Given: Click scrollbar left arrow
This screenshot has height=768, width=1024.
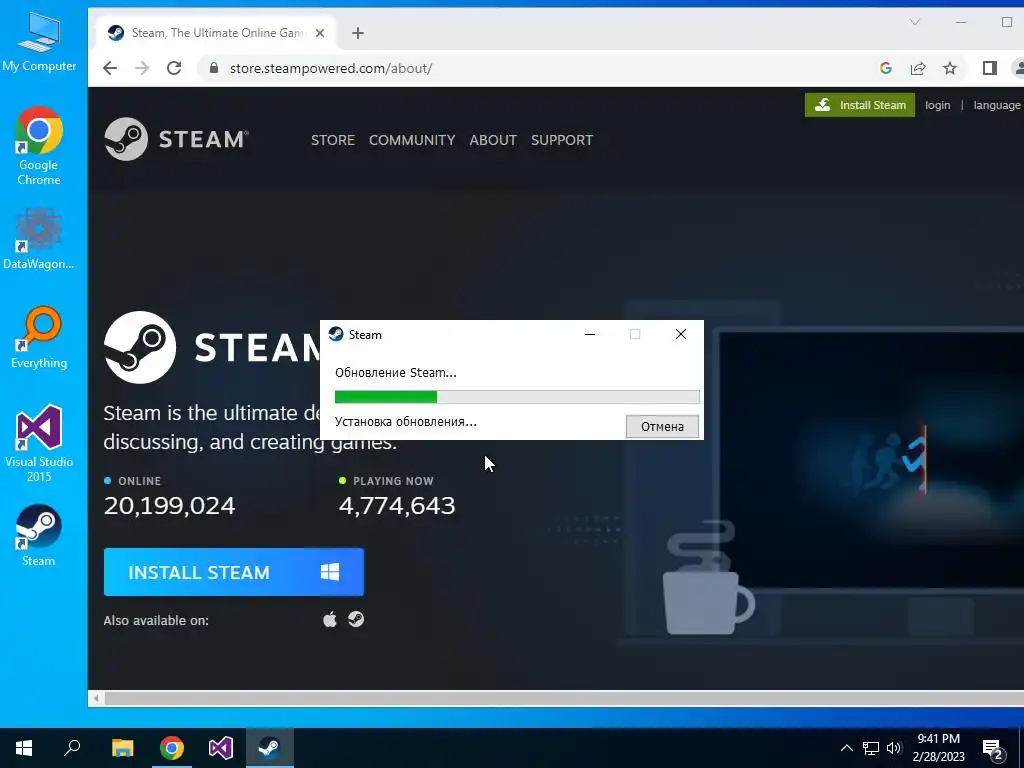Looking at the screenshot, I should (x=96, y=698).
